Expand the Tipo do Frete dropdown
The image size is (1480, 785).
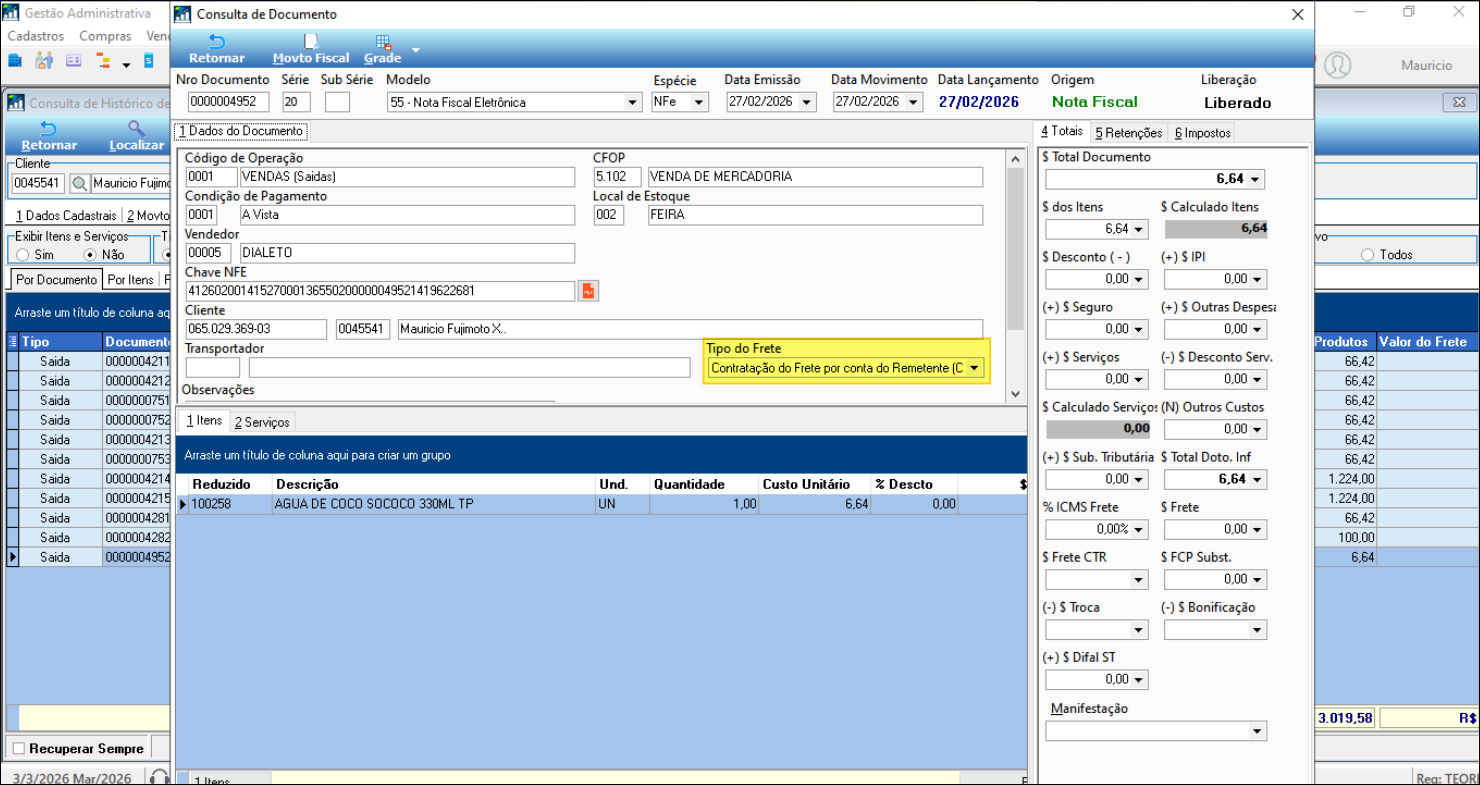tap(975, 368)
